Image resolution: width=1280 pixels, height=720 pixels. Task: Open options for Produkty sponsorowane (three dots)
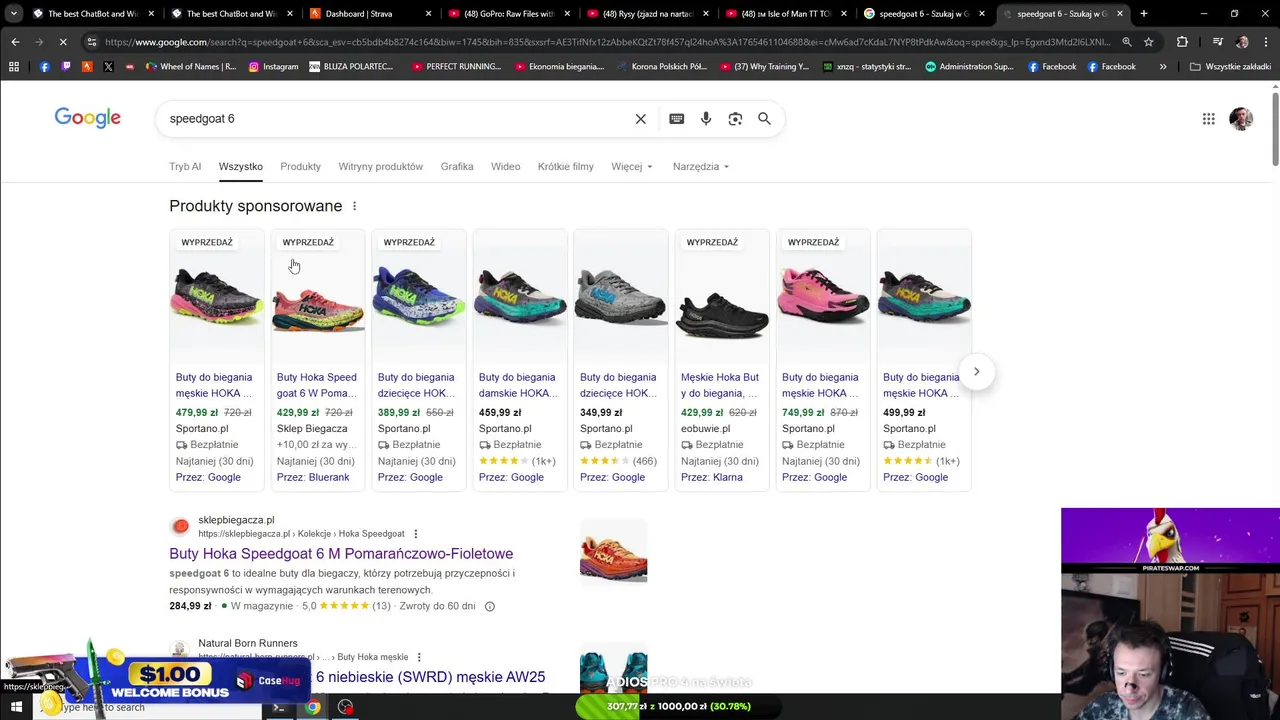[354, 206]
